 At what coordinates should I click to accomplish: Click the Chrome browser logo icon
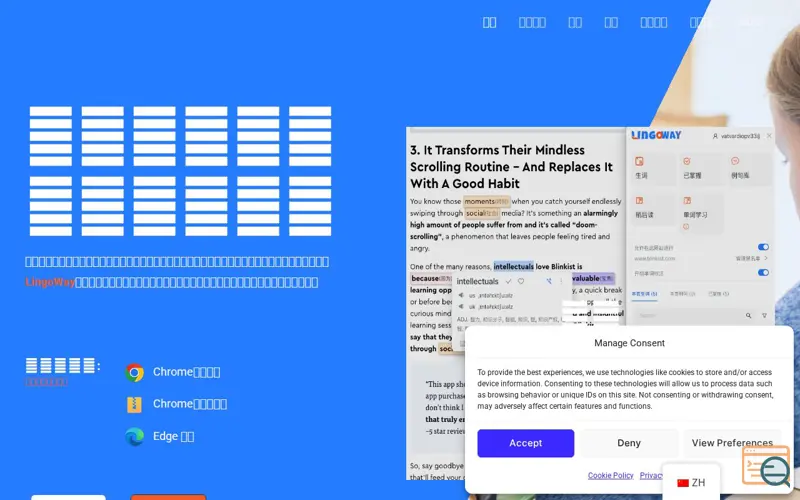[135, 372]
